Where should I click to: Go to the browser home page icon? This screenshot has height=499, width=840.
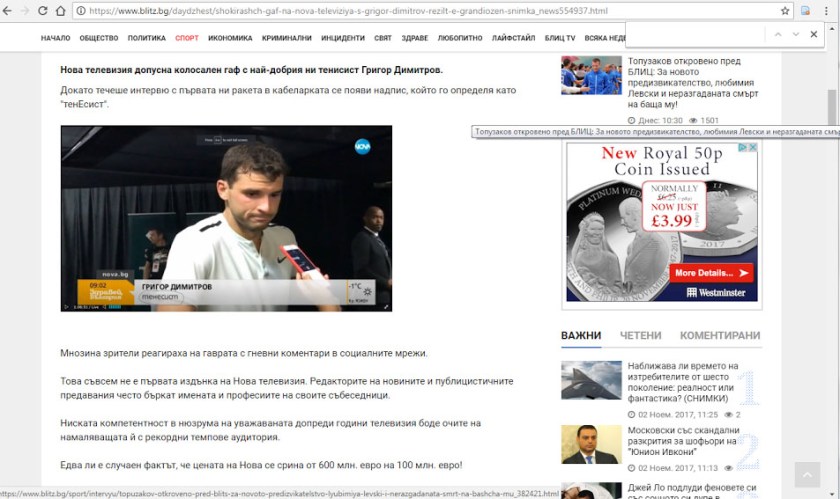click(61, 10)
